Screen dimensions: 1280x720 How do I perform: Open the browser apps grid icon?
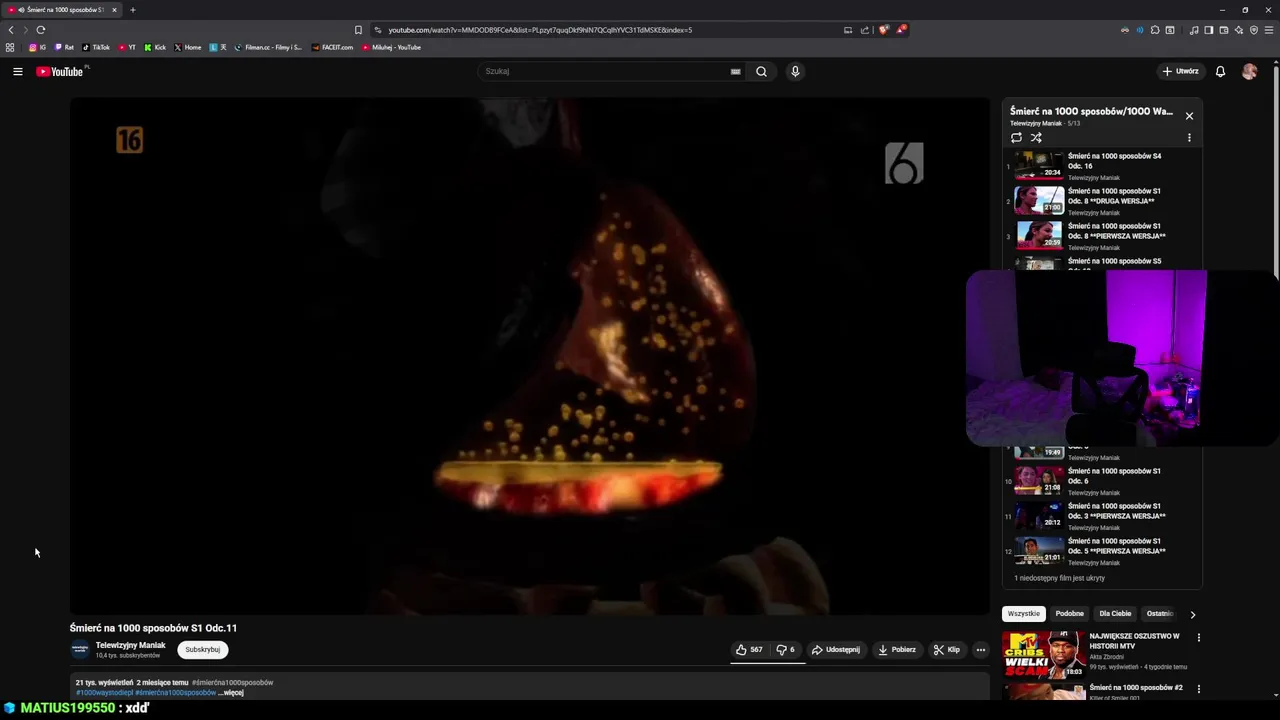point(10,47)
